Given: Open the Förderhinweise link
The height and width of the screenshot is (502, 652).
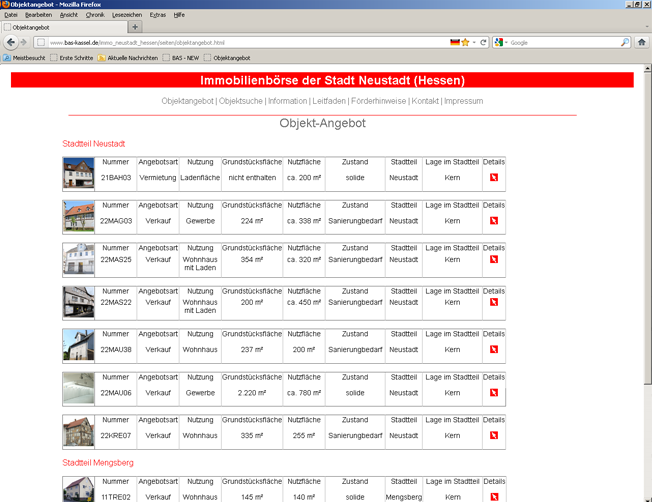Looking at the screenshot, I should coord(379,101).
